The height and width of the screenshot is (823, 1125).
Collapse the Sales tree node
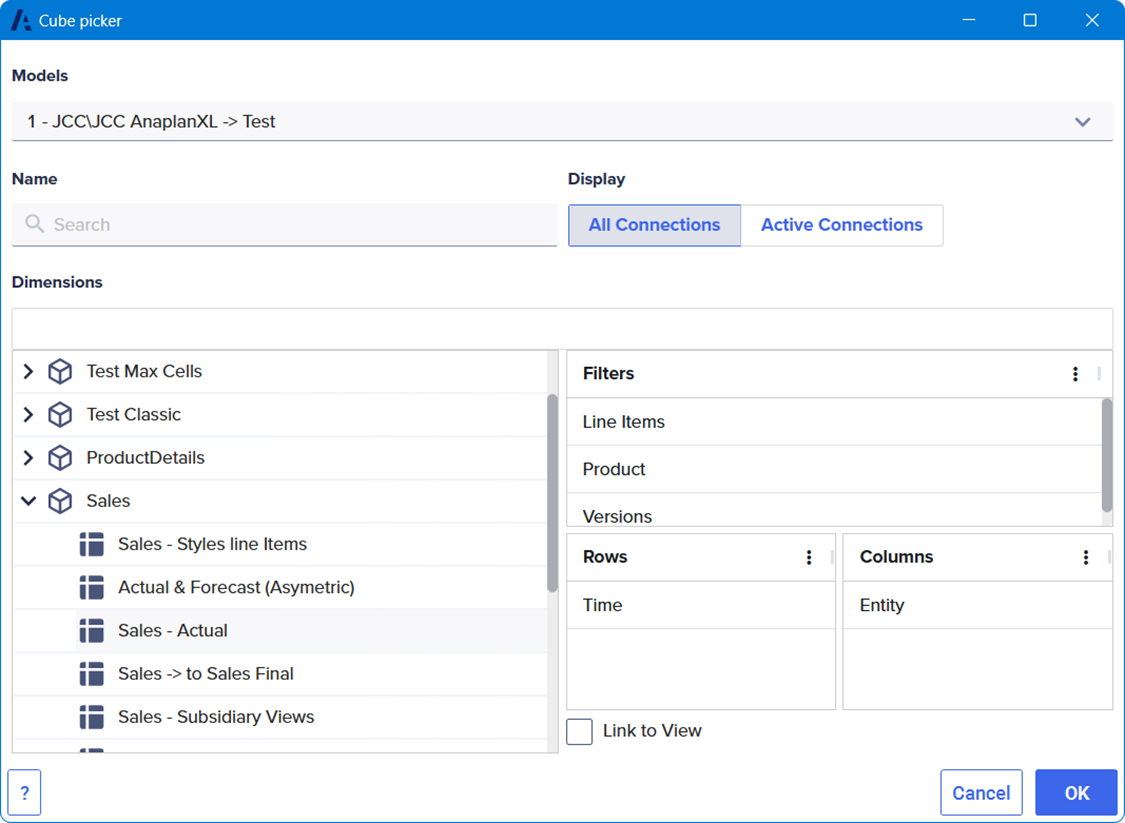(x=28, y=501)
